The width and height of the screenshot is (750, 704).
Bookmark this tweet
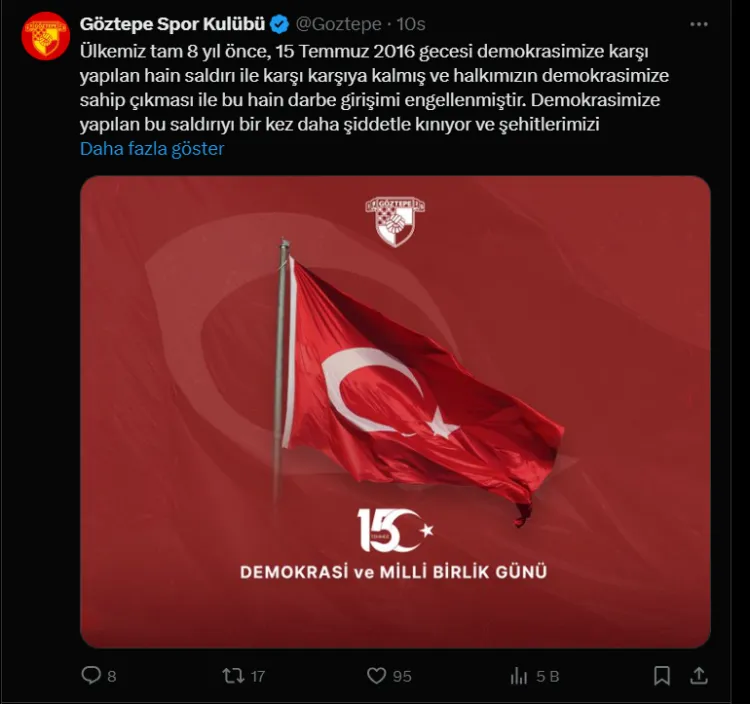coord(662,676)
